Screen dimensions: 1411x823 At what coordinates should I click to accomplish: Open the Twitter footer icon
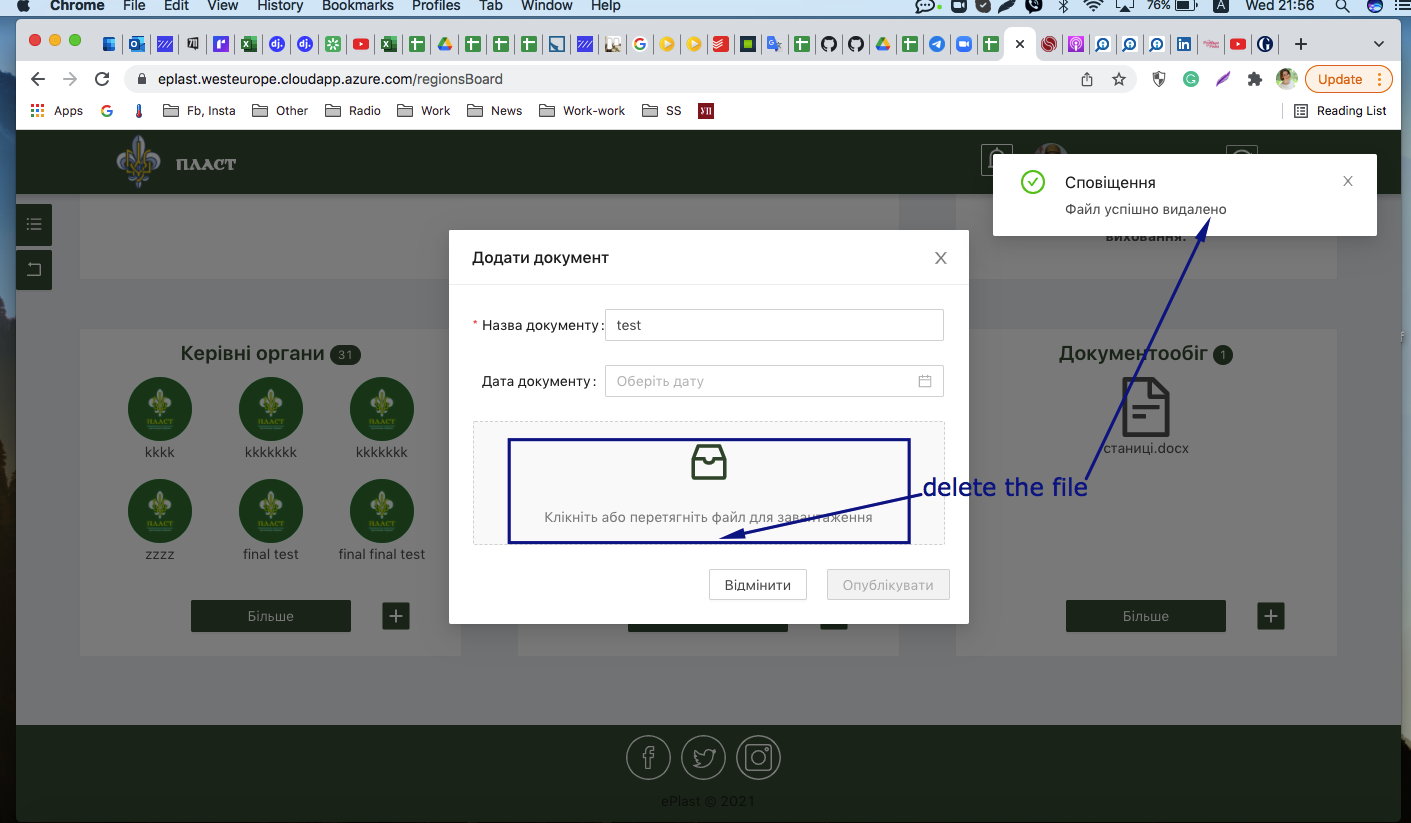point(703,757)
